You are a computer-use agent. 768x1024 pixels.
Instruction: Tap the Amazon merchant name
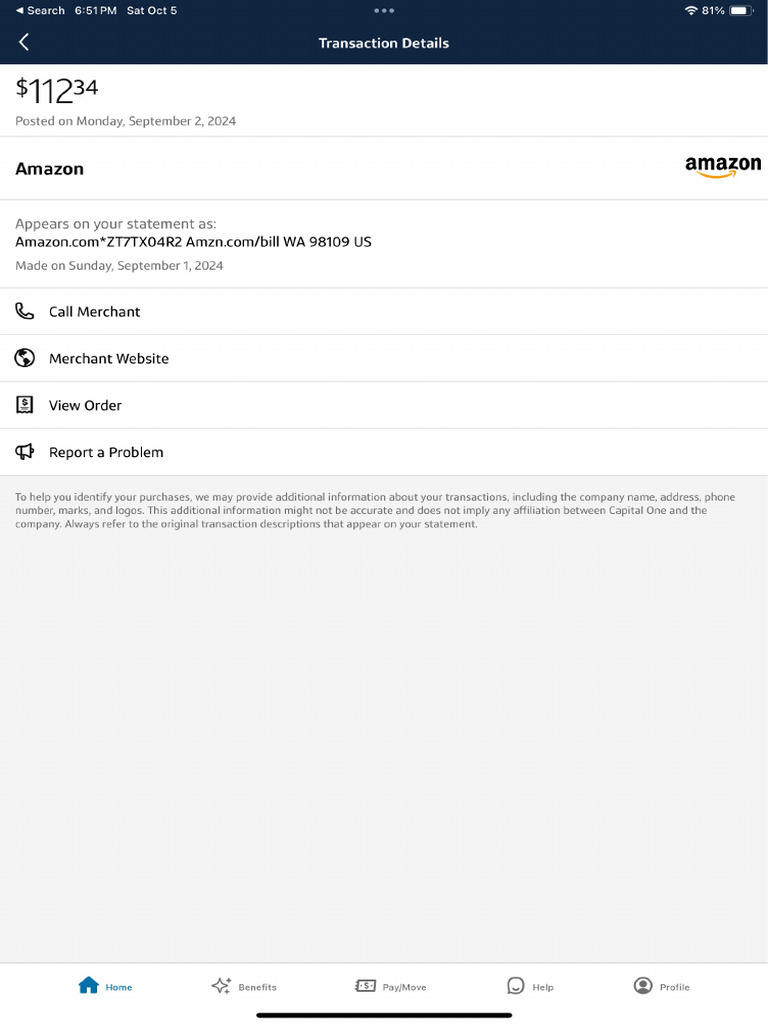(50, 169)
